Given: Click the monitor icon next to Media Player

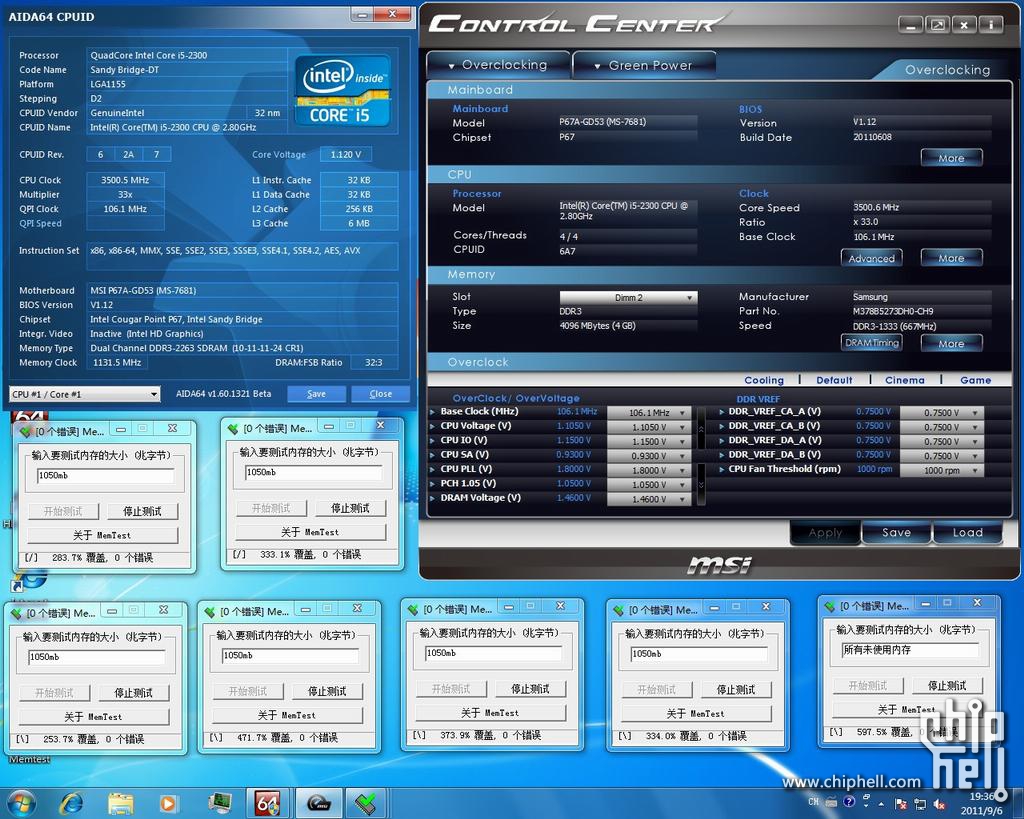Looking at the screenshot, I should (x=219, y=803).
